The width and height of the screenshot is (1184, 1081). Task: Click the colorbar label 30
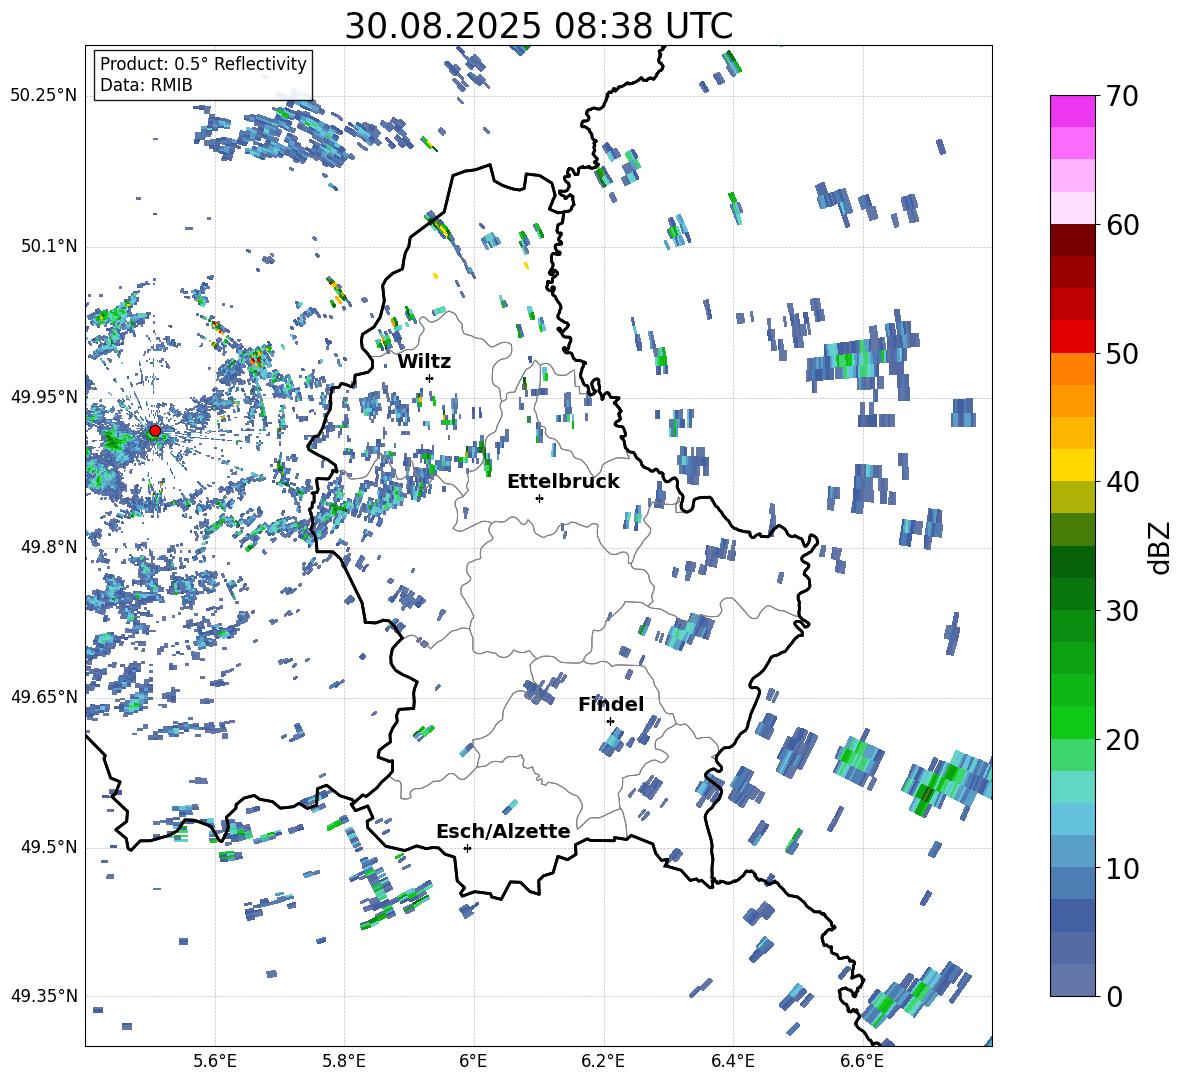pyautogui.click(x=1122, y=610)
